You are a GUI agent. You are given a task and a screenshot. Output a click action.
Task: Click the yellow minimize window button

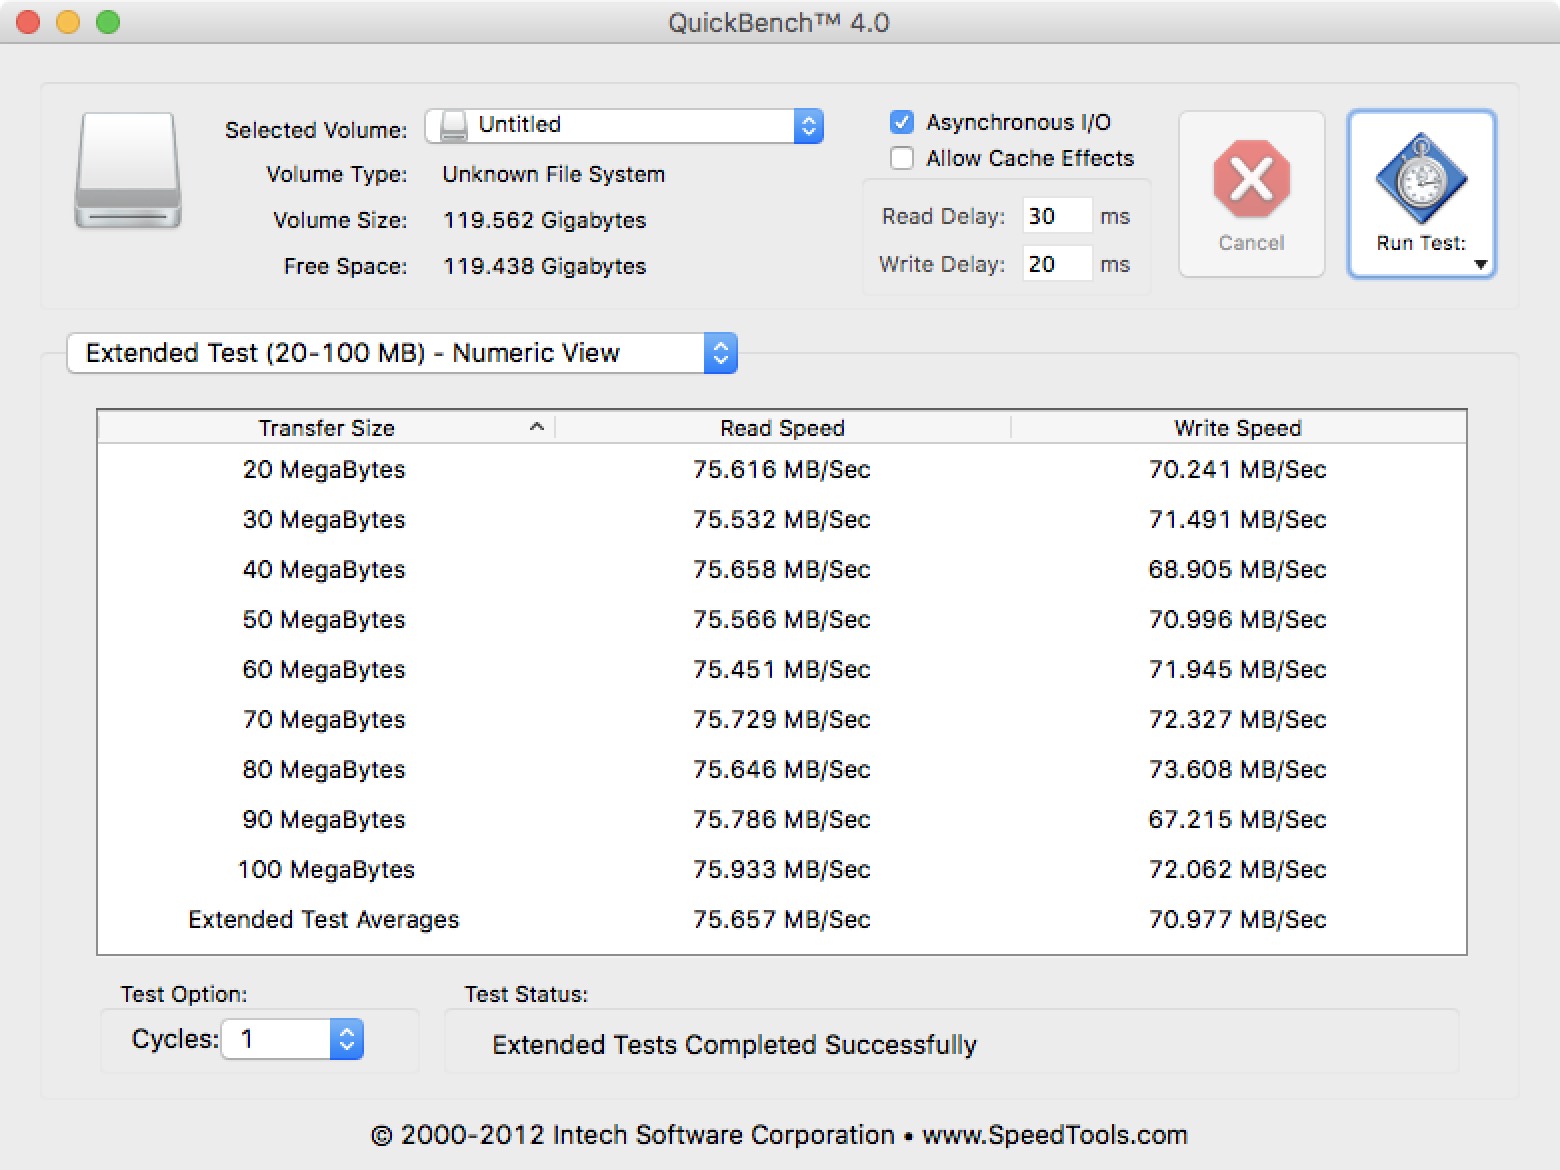68,22
